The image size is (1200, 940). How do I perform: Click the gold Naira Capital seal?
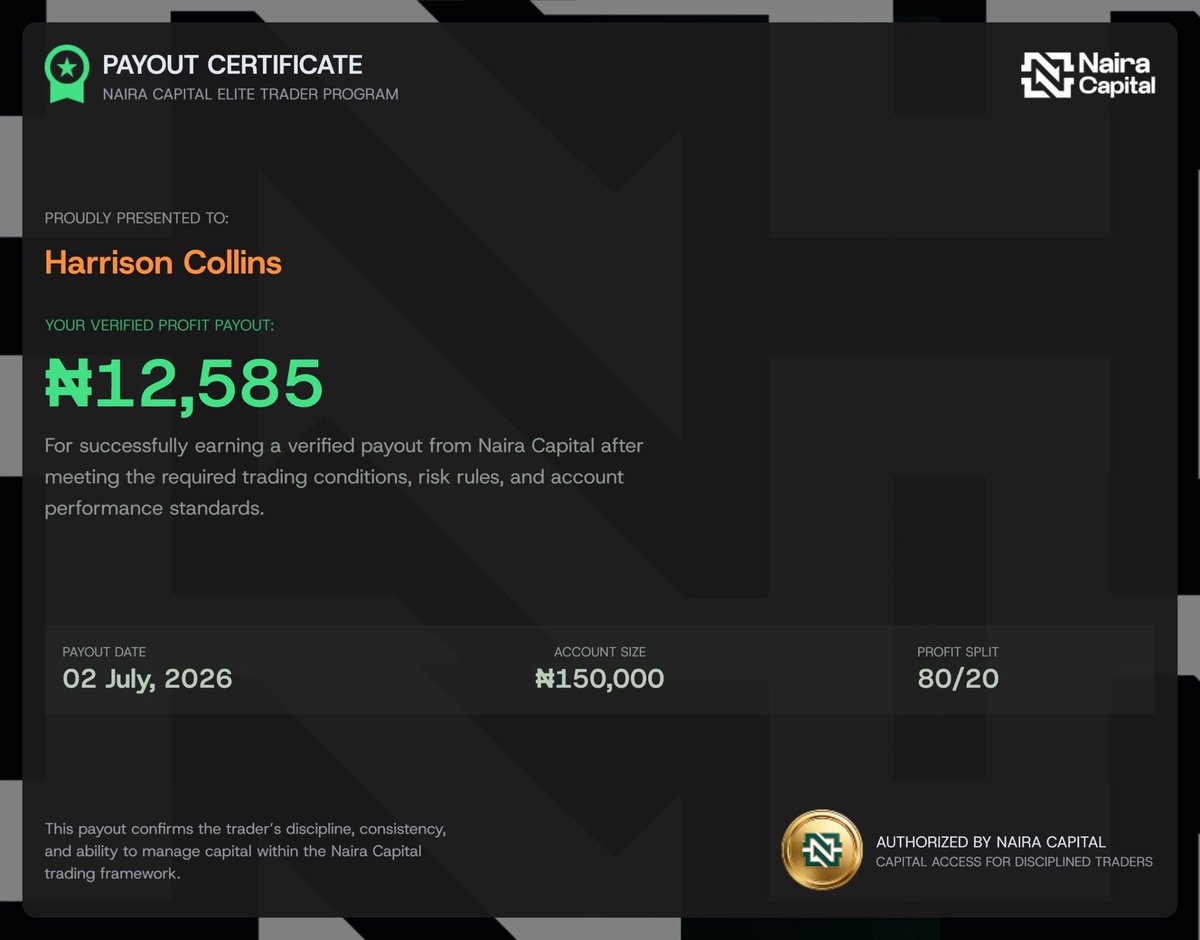pyautogui.click(x=822, y=850)
